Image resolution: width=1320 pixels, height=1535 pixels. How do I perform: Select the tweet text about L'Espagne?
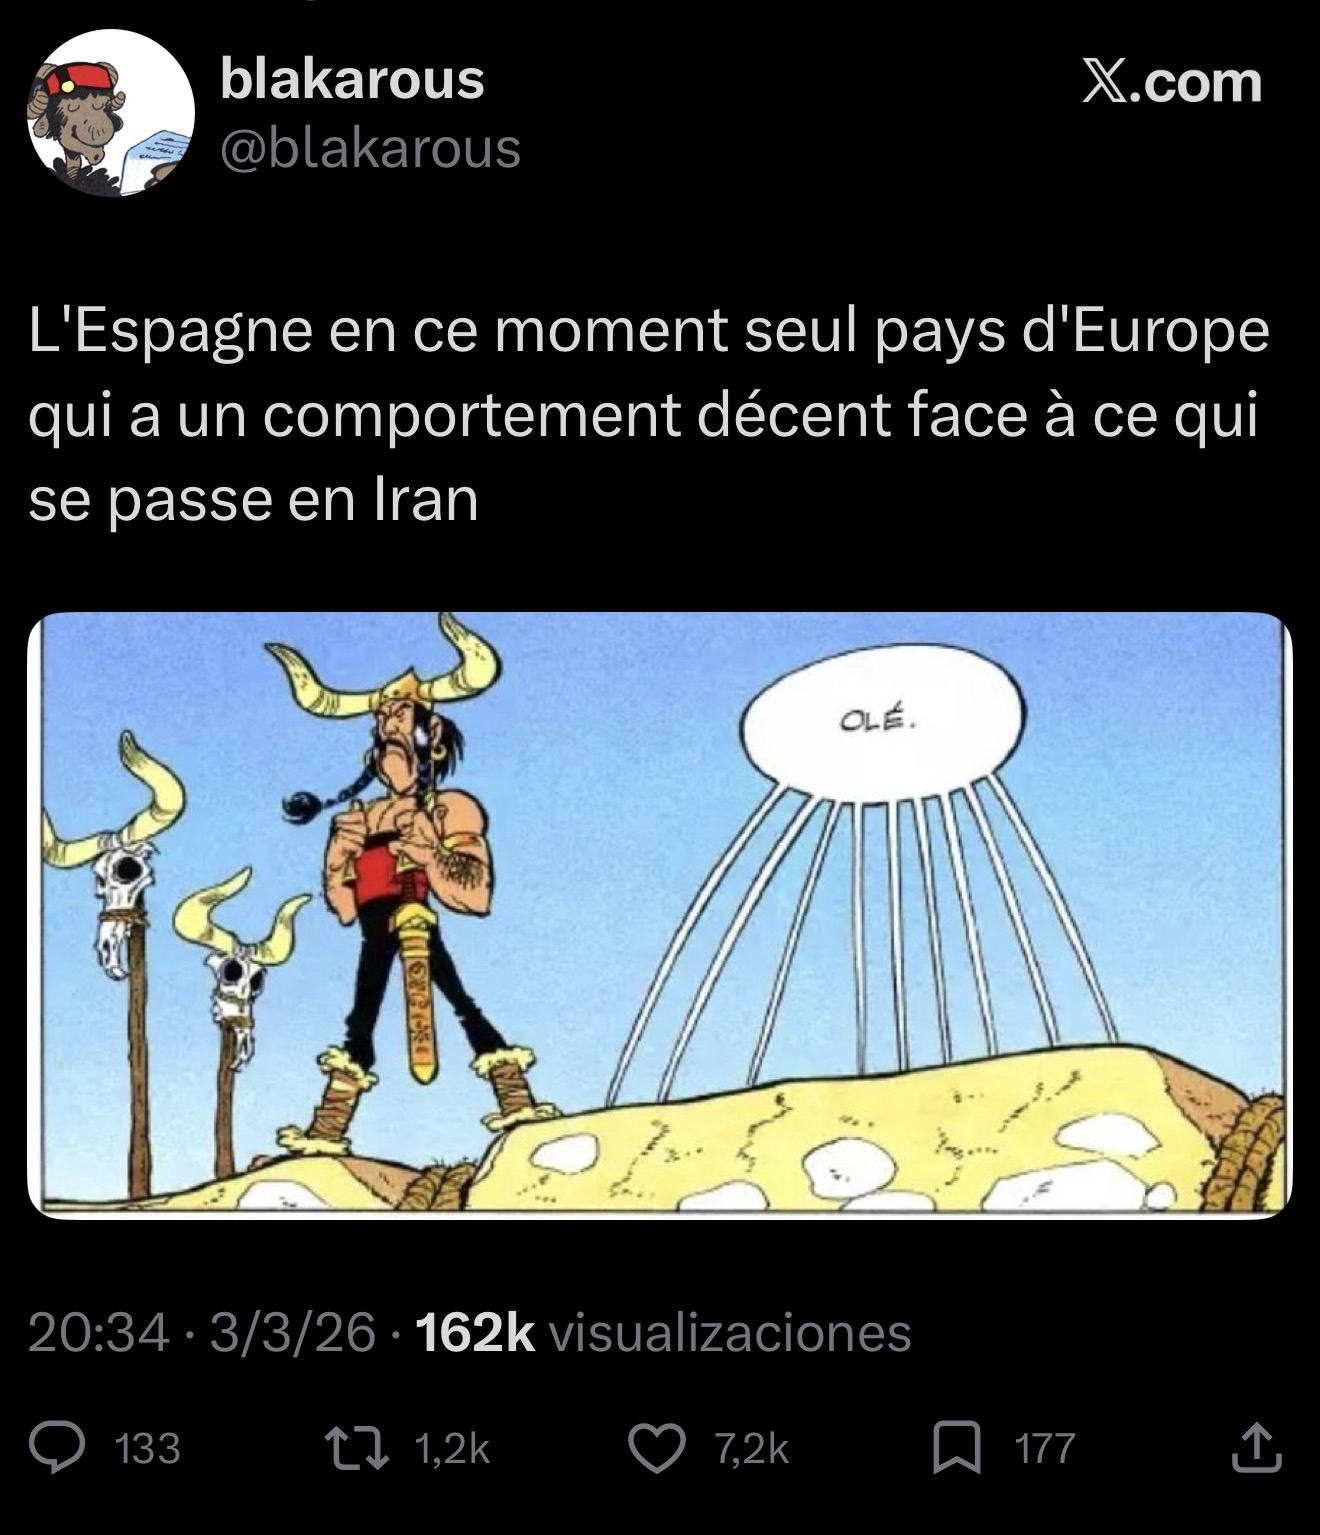click(x=649, y=415)
